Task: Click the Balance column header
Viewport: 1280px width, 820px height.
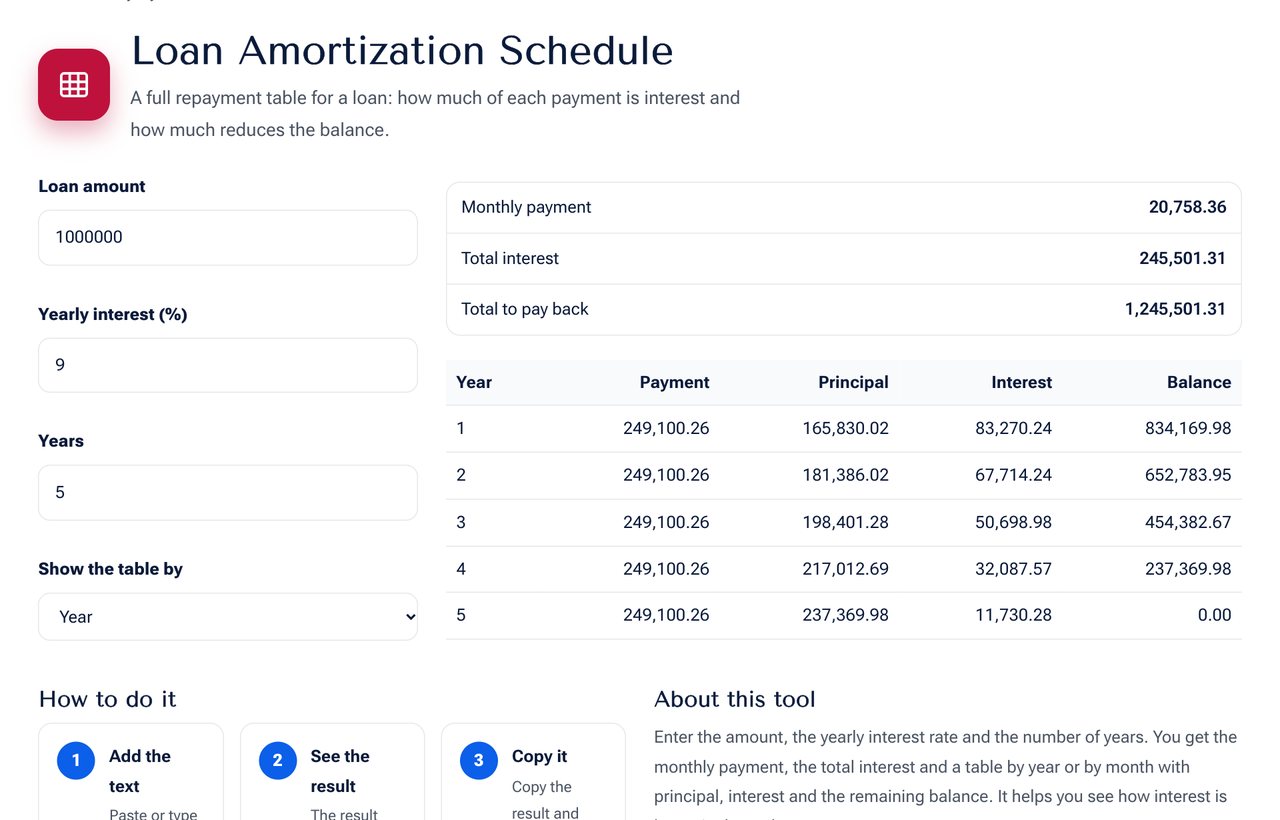Action: (x=1198, y=382)
